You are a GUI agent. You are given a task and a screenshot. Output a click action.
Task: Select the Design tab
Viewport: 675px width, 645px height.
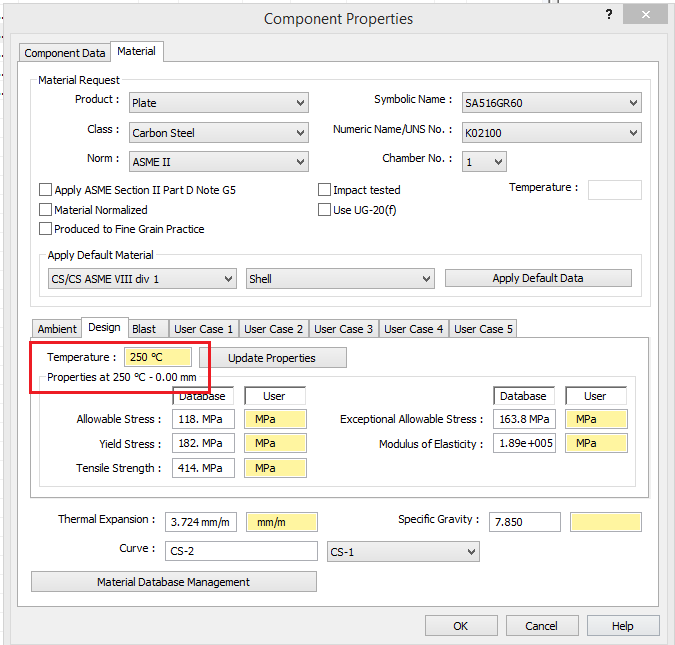pos(104,328)
